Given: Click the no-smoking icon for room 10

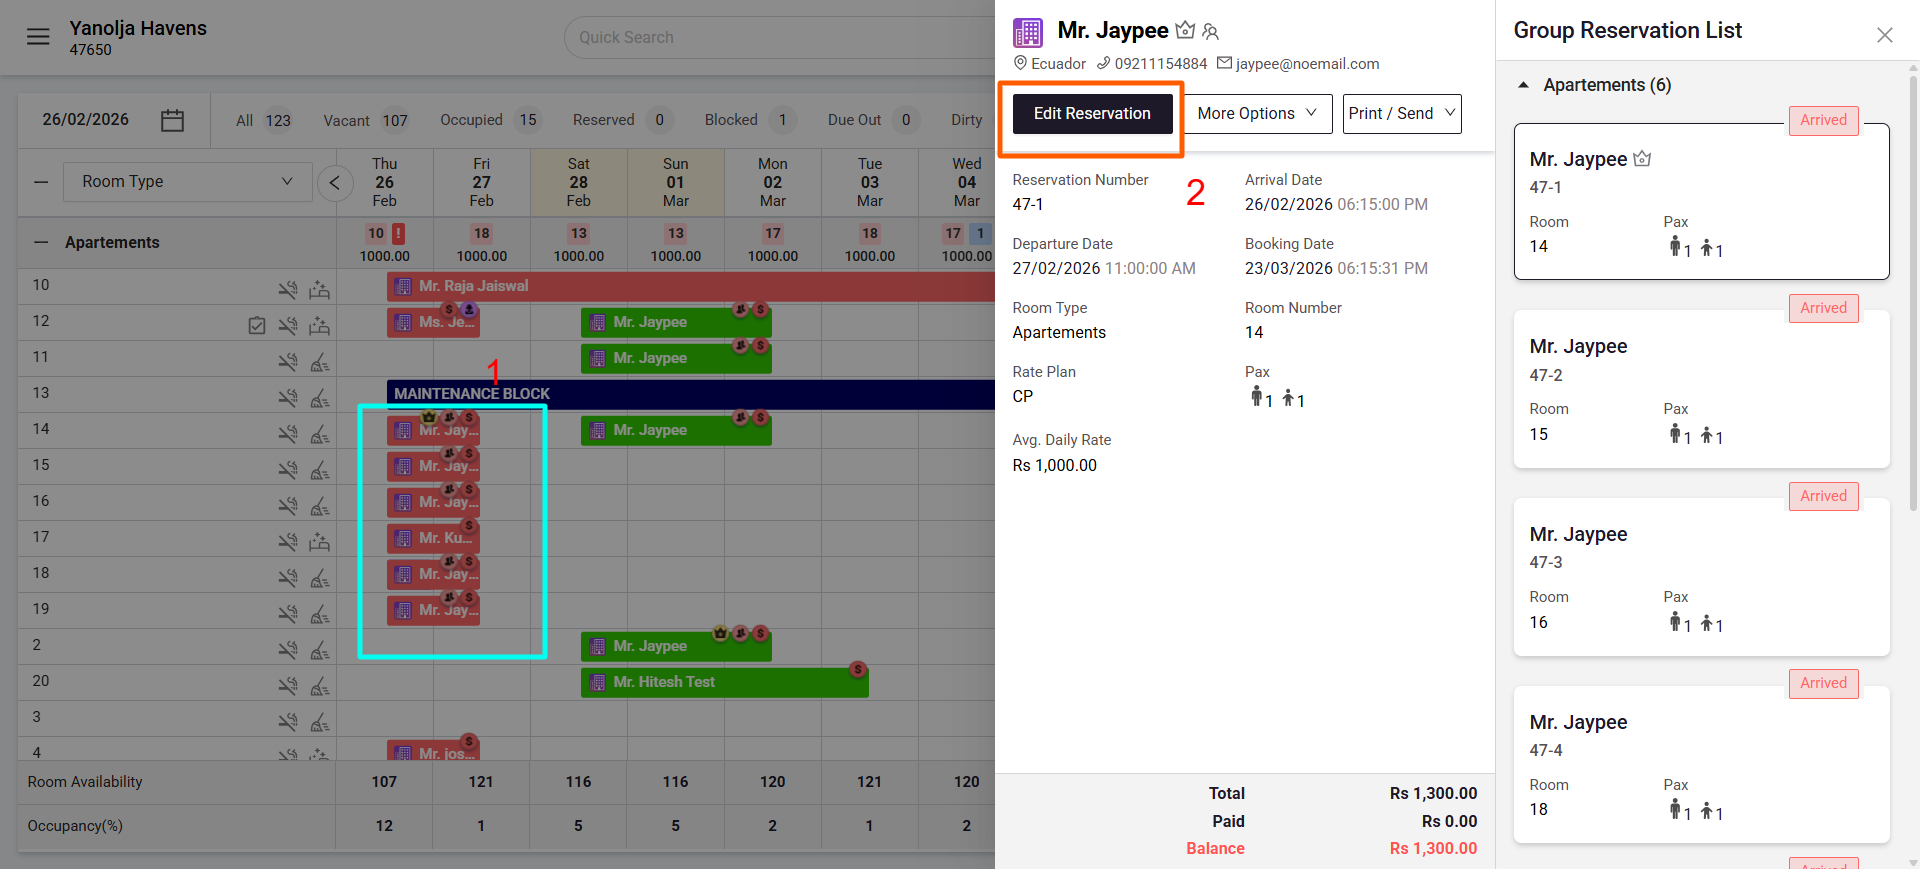Looking at the screenshot, I should 288,290.
